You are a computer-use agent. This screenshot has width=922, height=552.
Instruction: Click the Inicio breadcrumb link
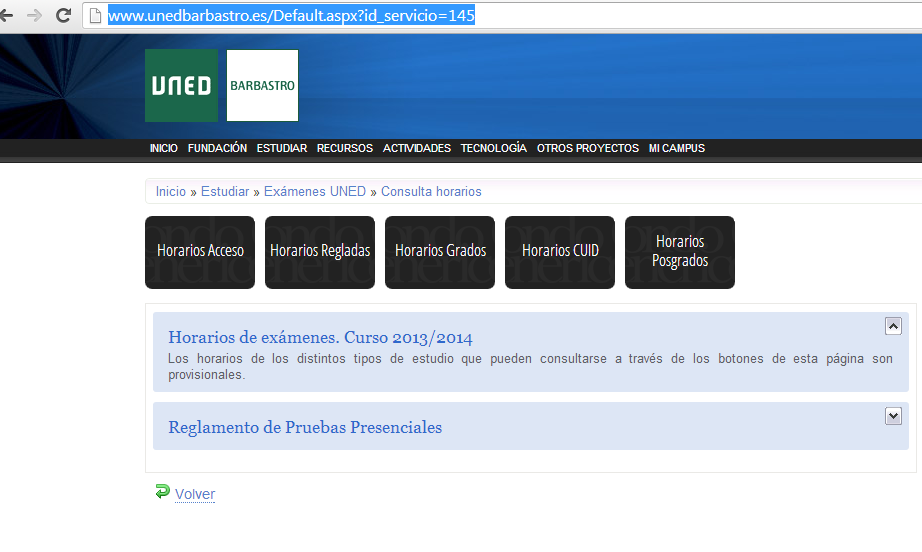[170, 192]
